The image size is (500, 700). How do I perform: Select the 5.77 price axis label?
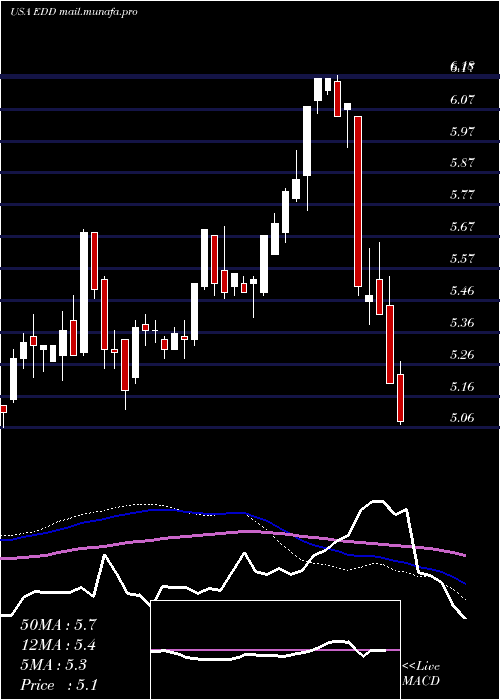462,195
